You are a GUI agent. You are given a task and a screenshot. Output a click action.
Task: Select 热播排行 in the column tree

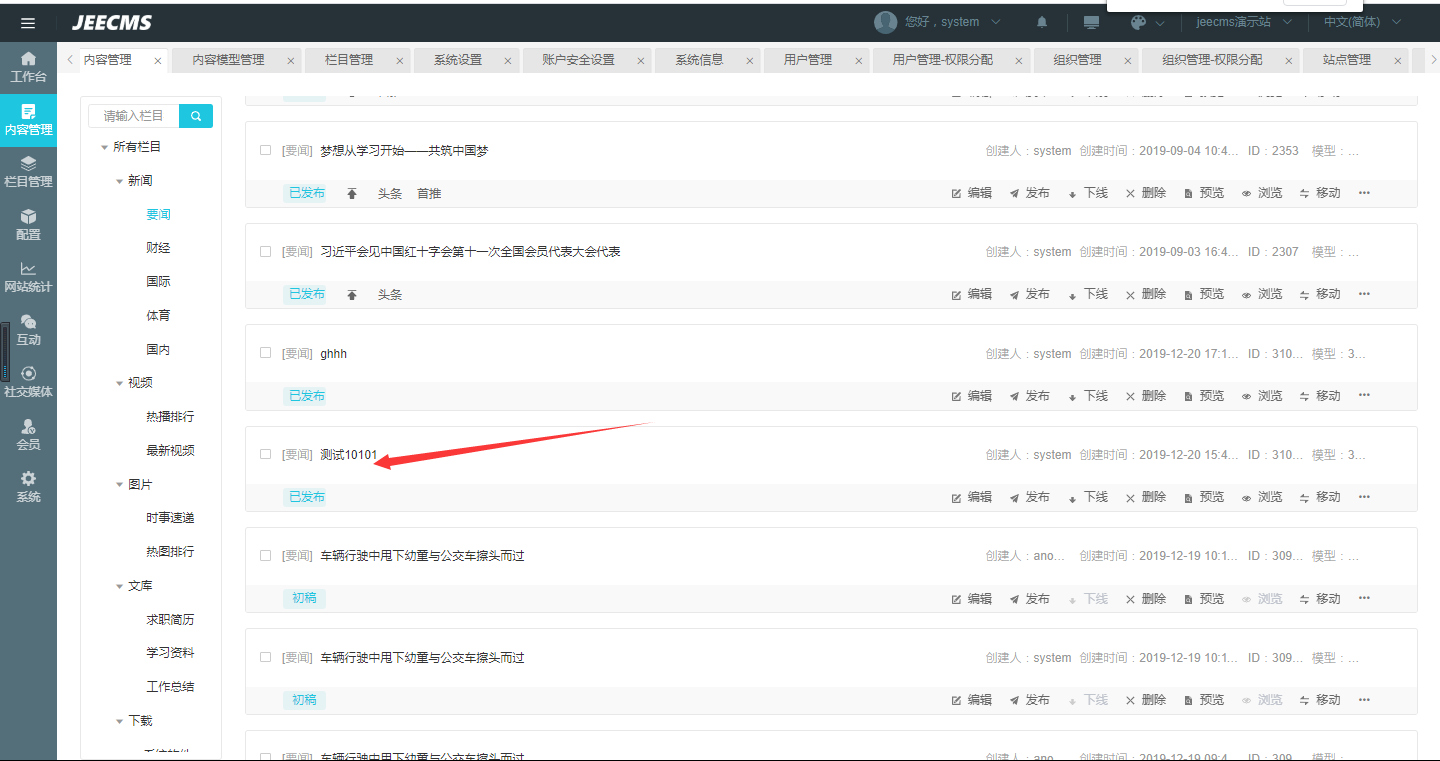click(x=170, y=417)
